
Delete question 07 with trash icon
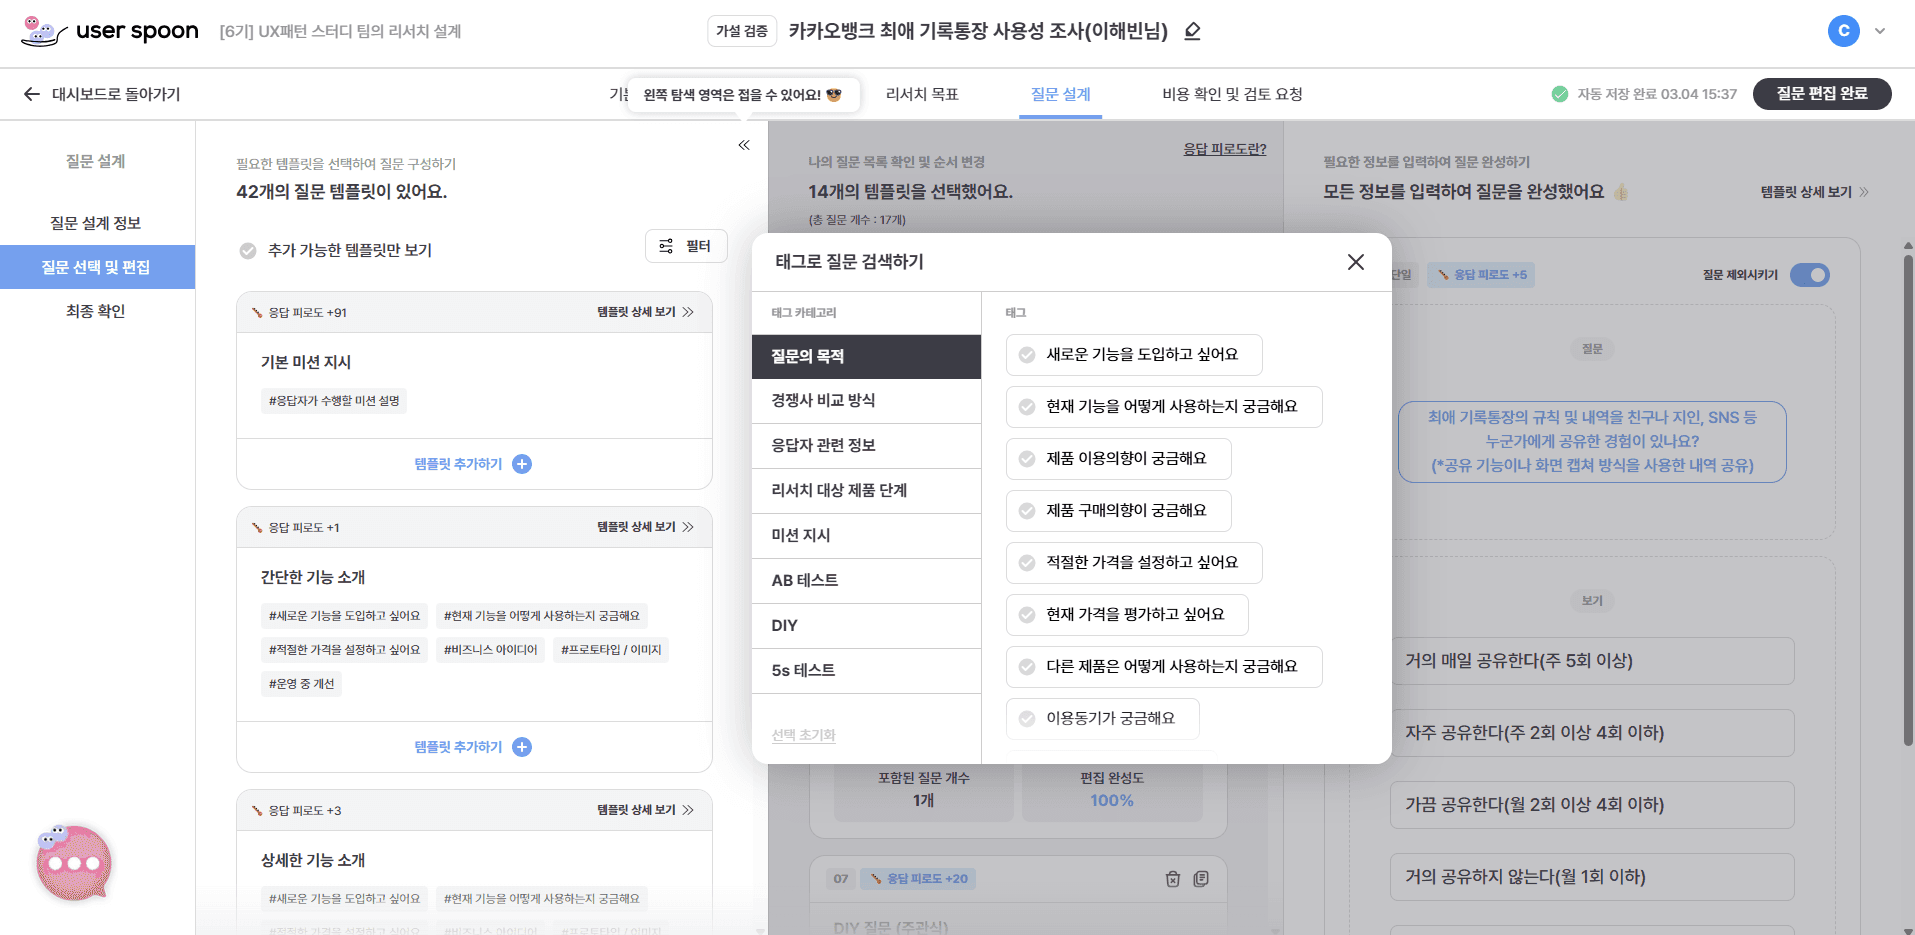tap(1173, 879)
